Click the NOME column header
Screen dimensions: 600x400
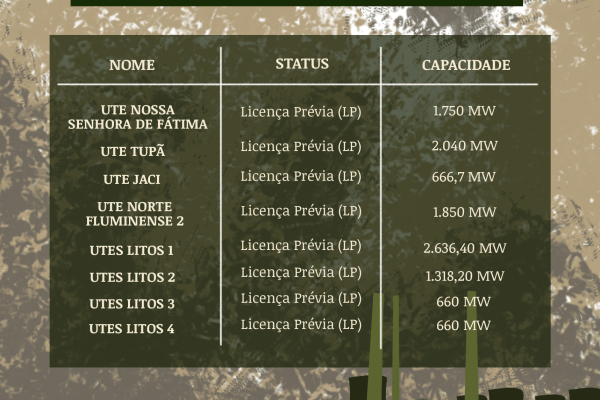(x=132, y=65)
